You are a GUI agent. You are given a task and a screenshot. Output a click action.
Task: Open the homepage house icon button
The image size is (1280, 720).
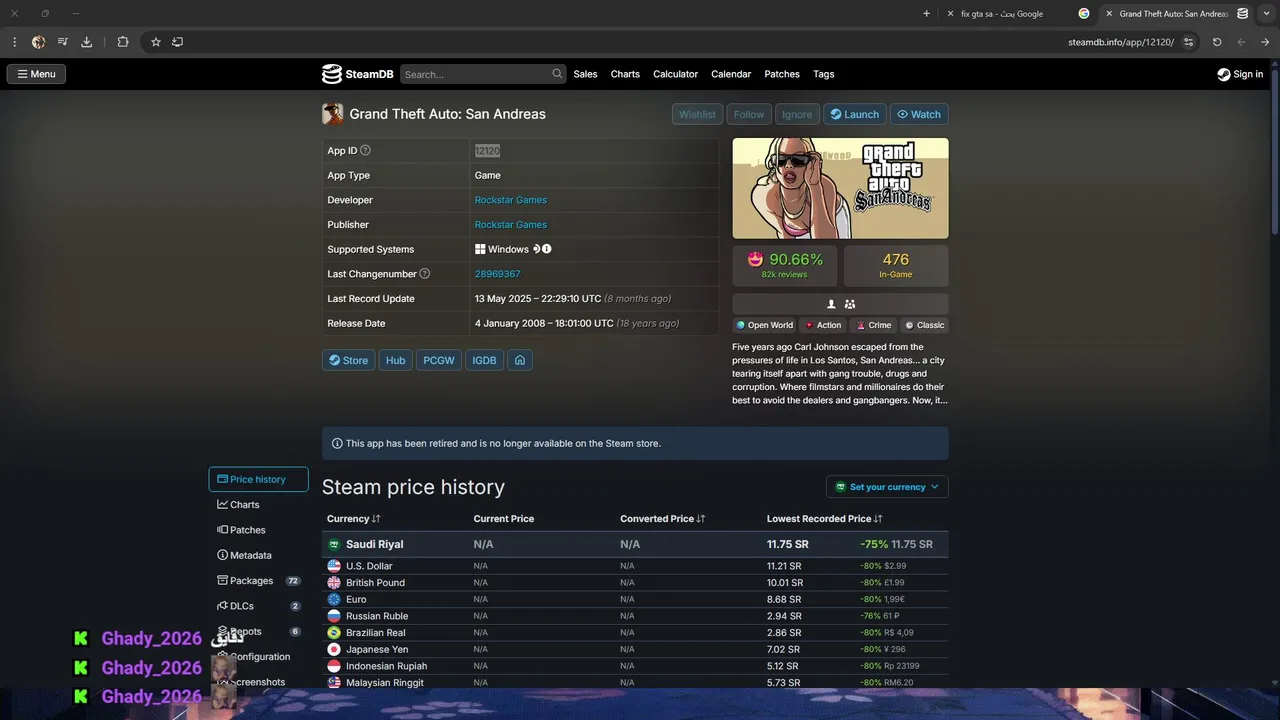(x=520, y=360)
